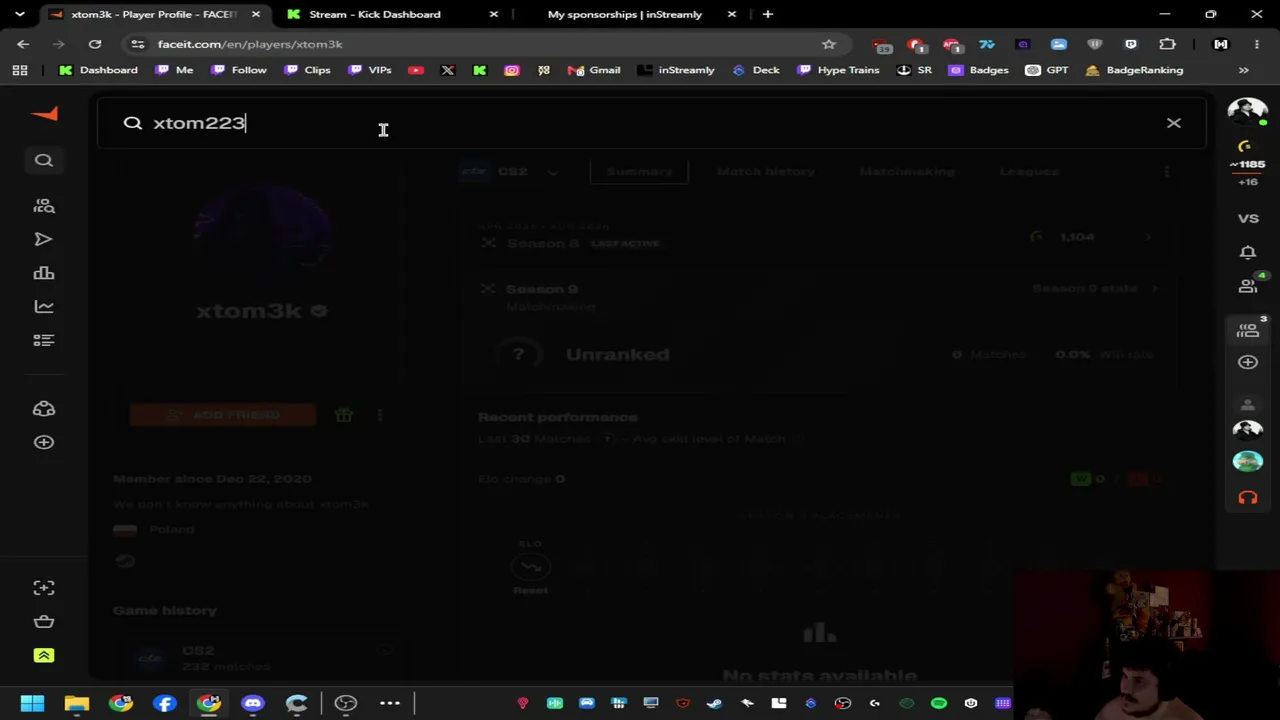The image size is (1280, 720).
Task: Switch to the My sponsorships inStreamly tab
Action: click(625, 14)
